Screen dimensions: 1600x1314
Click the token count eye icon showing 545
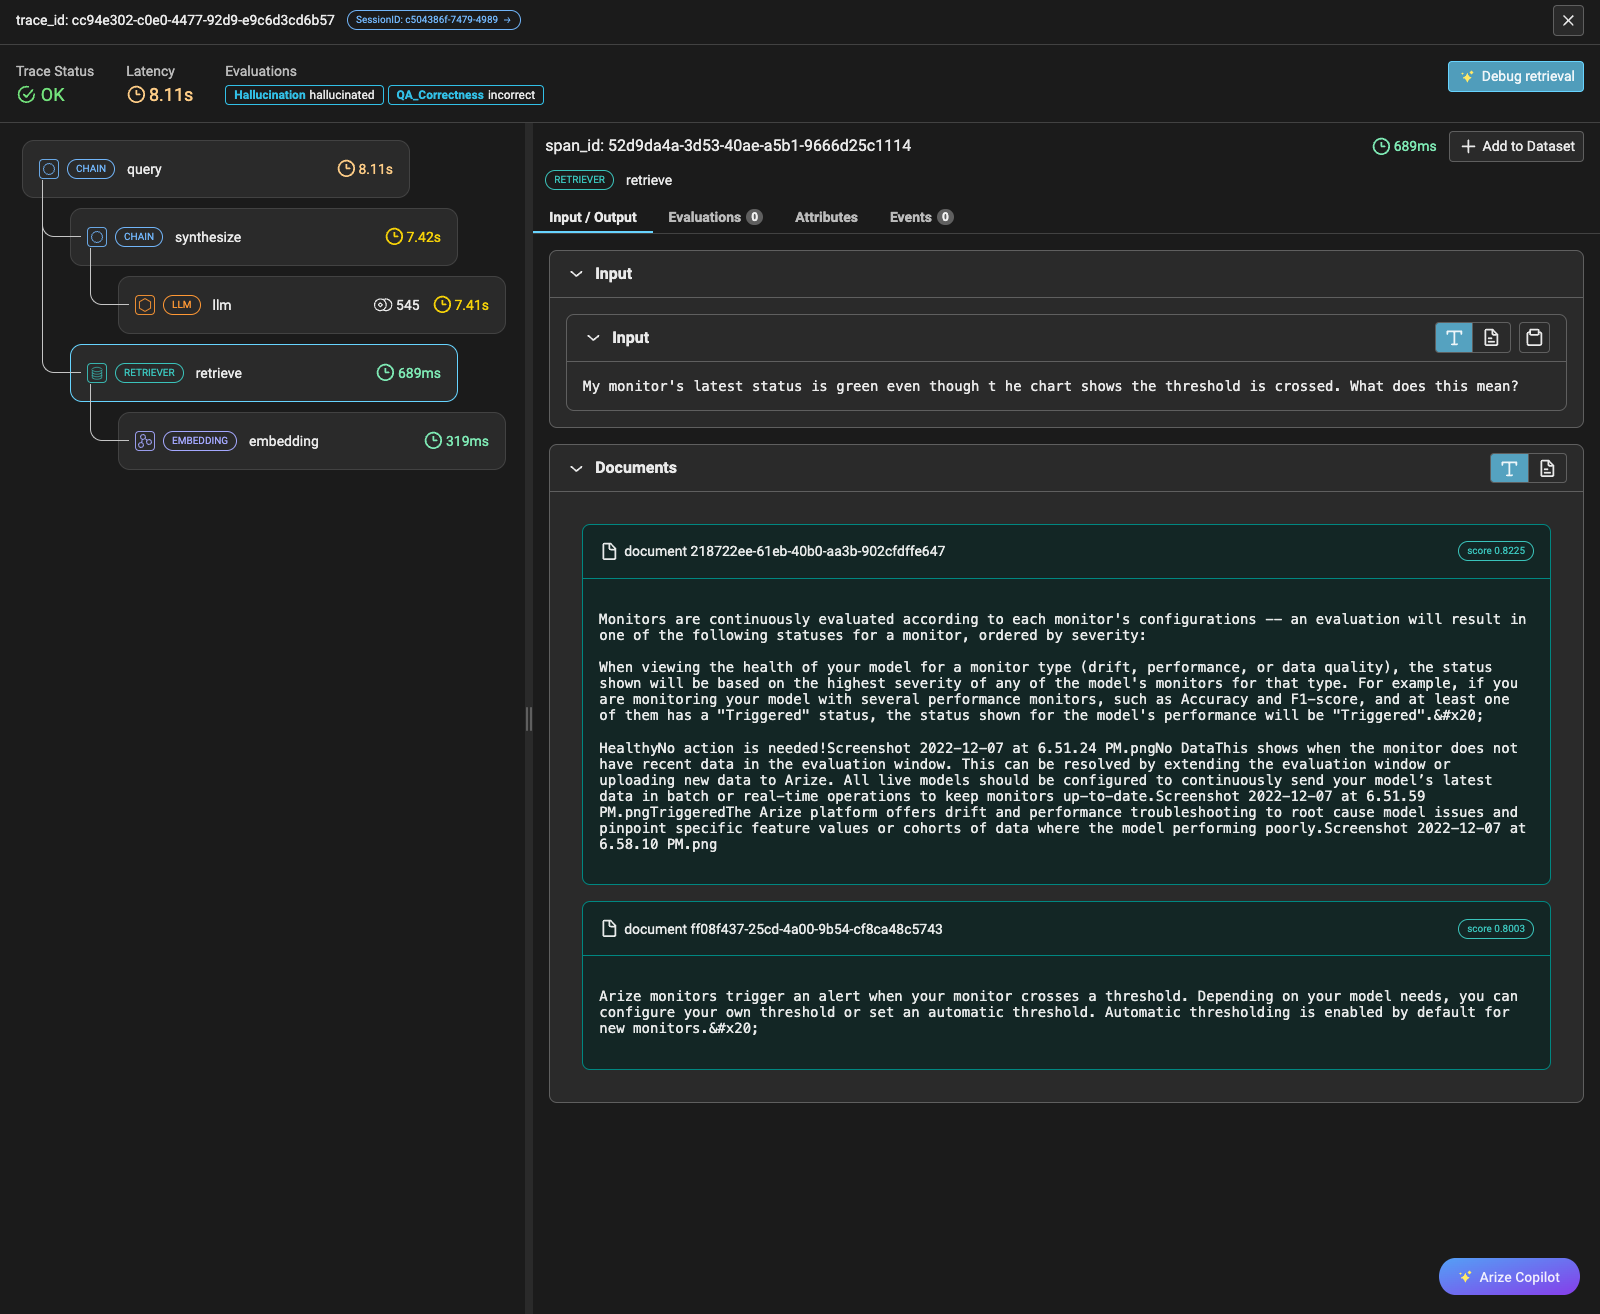(x=381, y=305)
